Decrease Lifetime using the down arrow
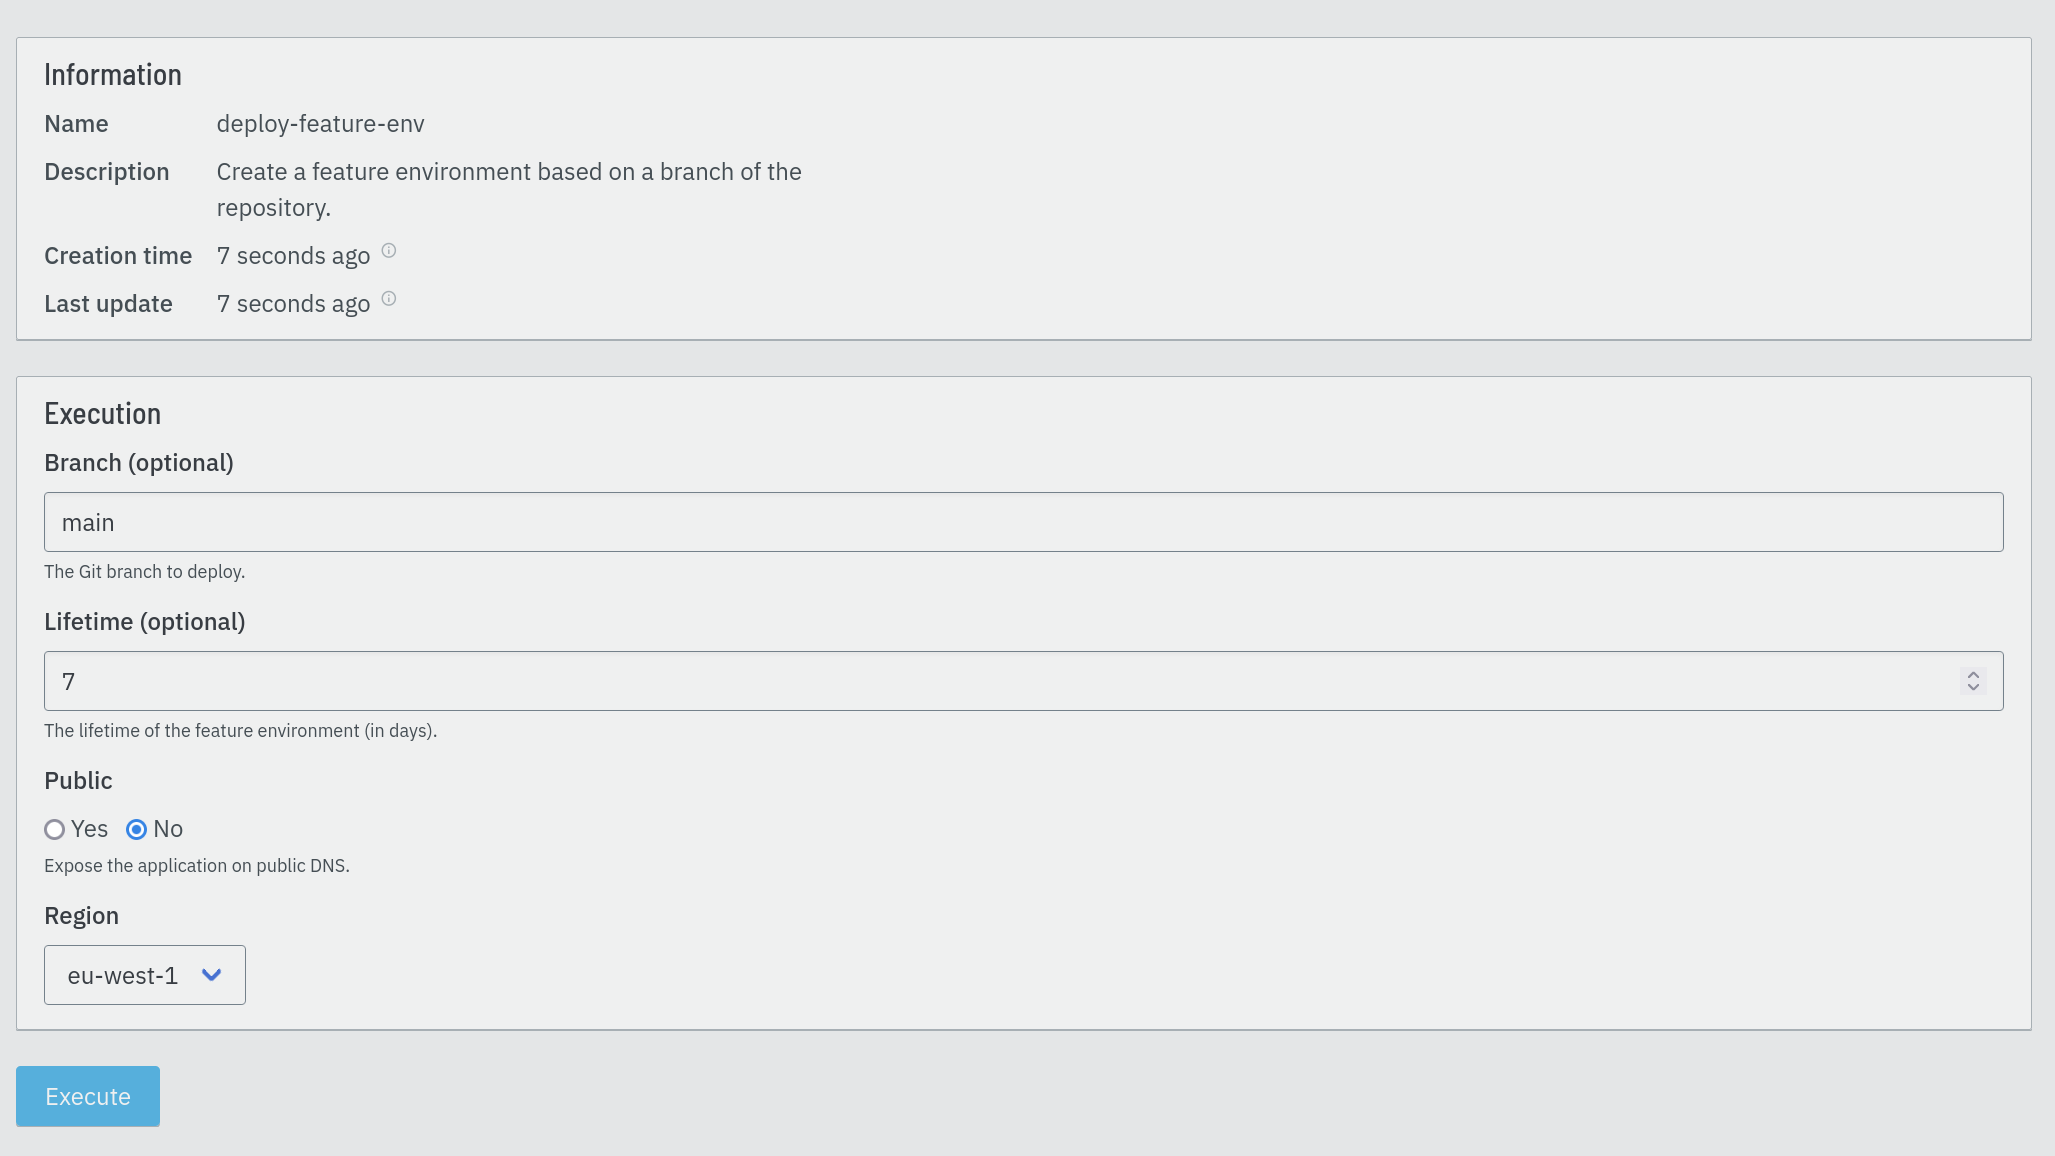 [x=1973, y=687]
